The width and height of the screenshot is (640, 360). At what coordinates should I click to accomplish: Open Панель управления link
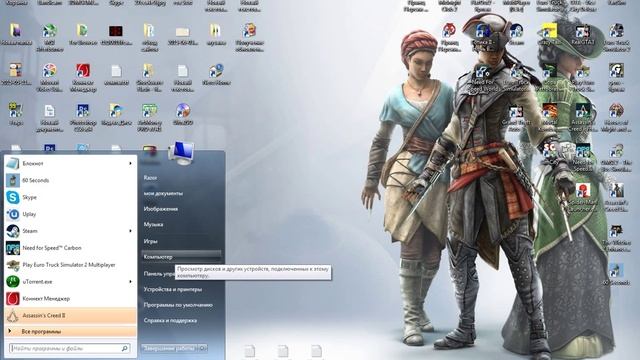159,274
